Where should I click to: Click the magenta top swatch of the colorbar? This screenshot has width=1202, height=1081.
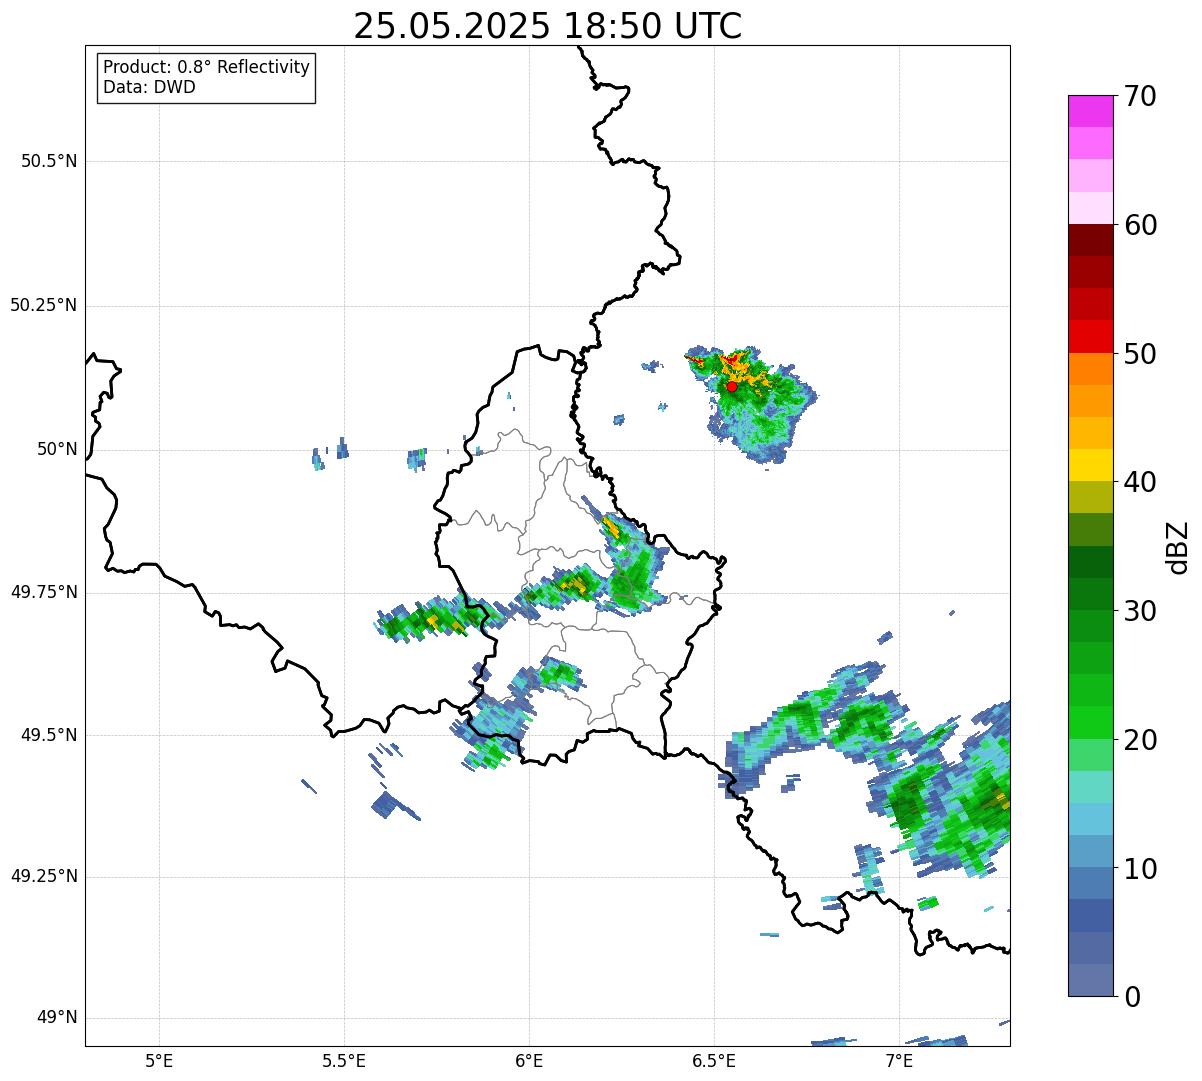pyautogui.click(x=1091, y=111)
